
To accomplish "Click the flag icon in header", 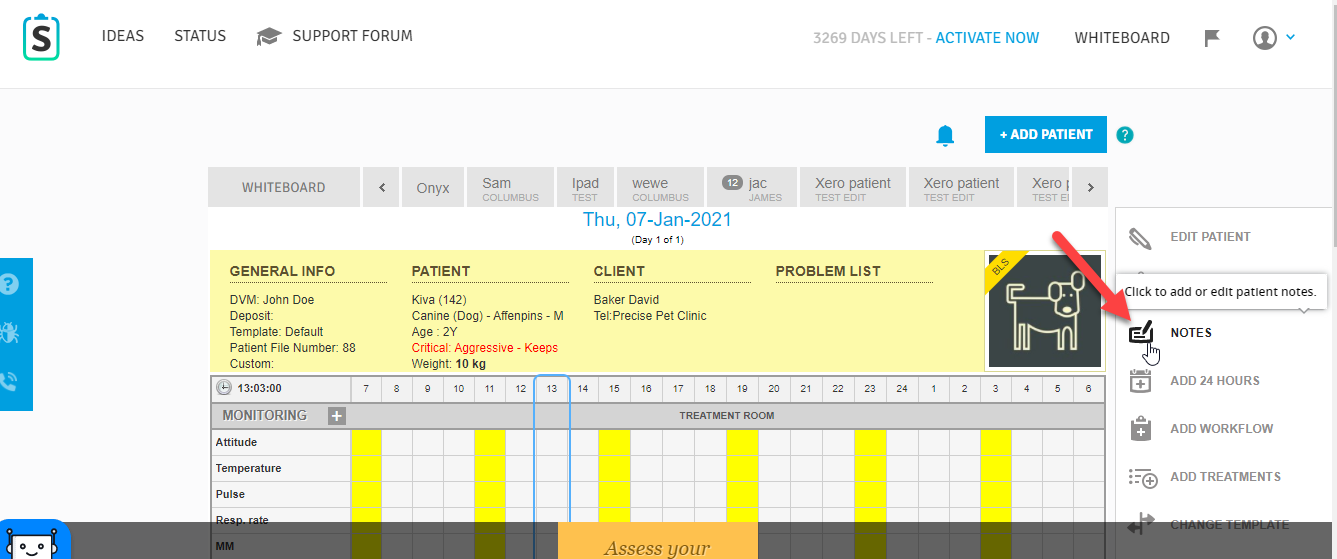I will click(x=1212, y=38).
